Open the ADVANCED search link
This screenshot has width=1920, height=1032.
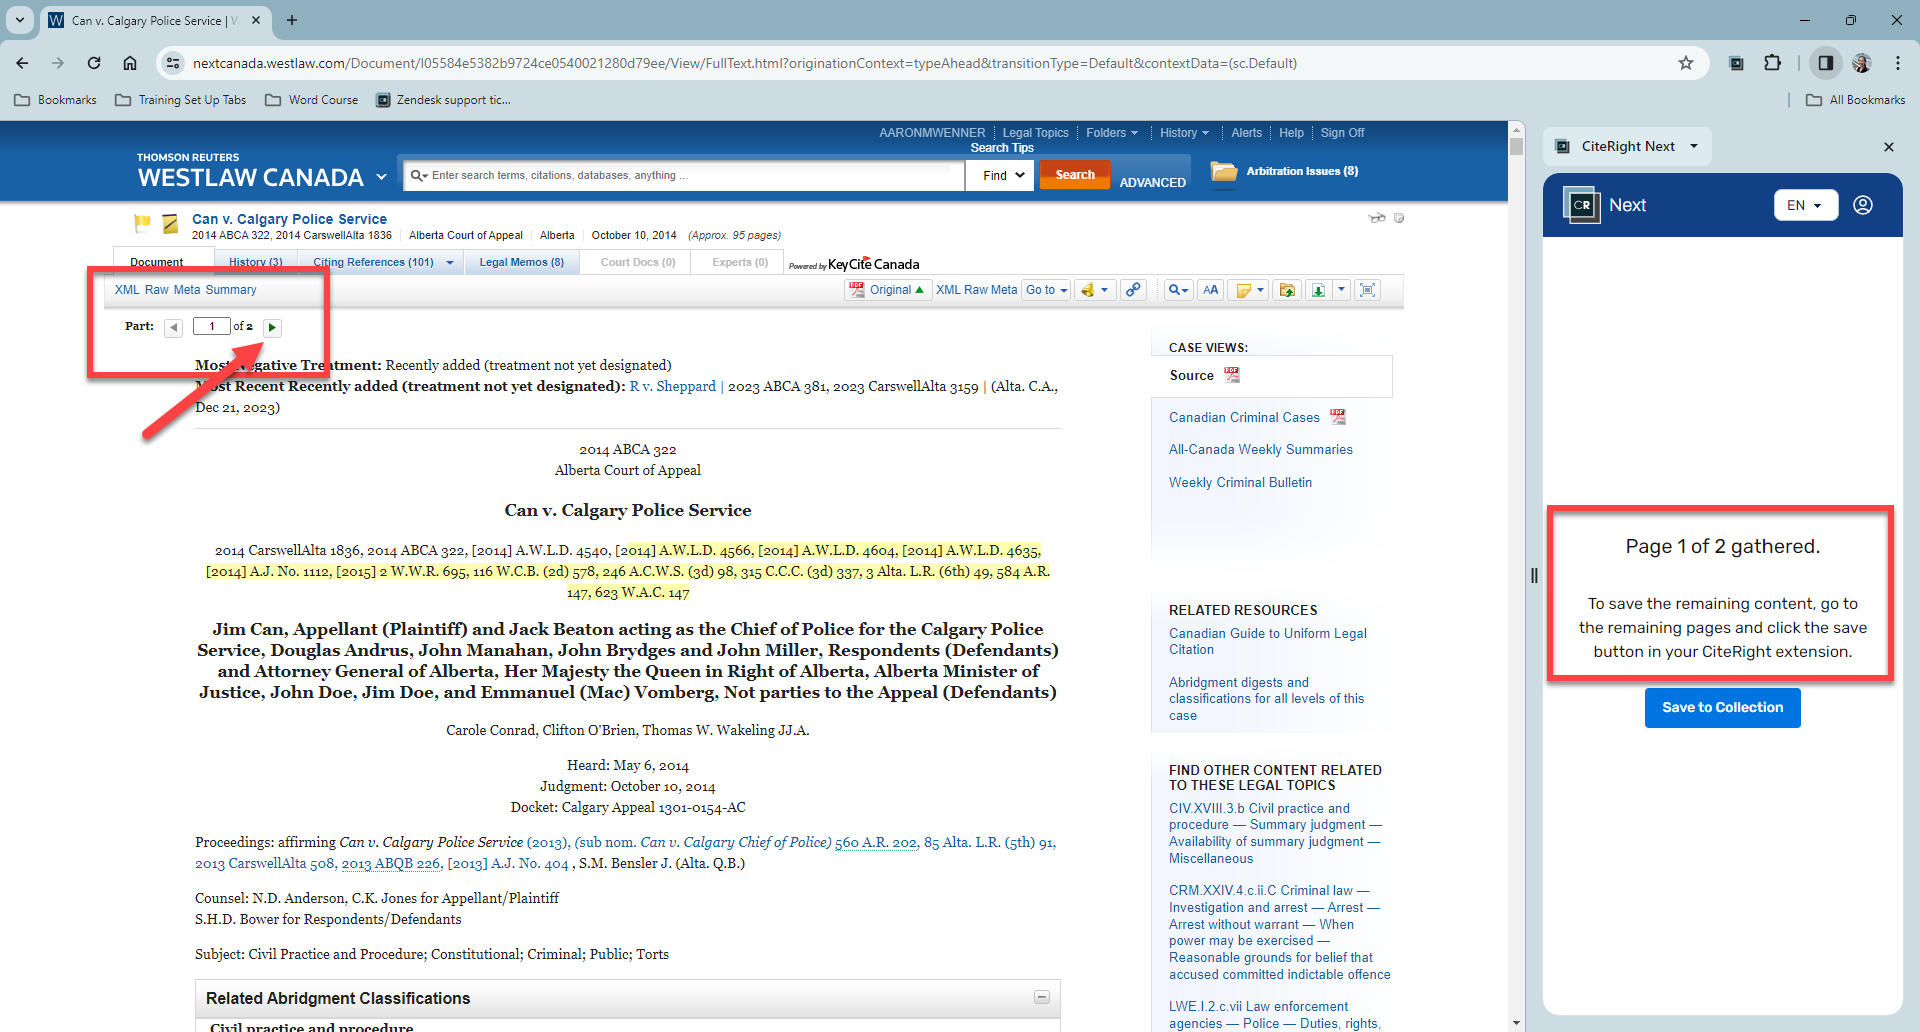tap(1152, 182)
